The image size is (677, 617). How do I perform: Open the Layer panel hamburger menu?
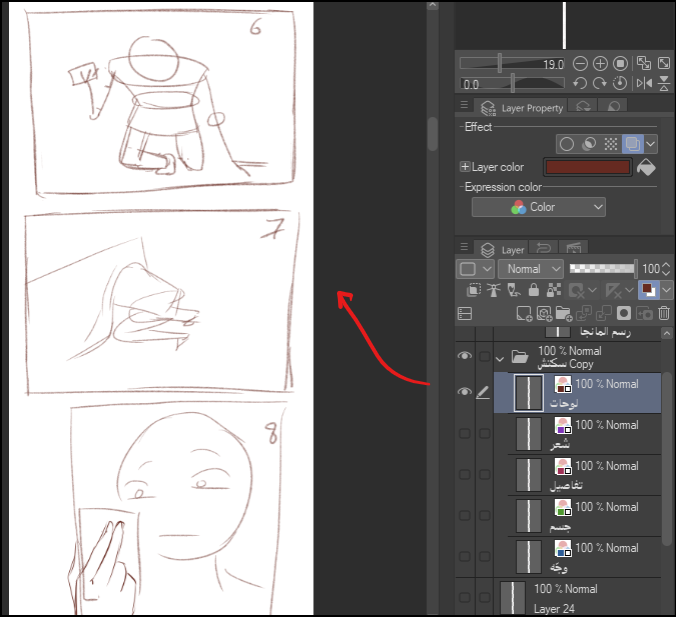464,247
